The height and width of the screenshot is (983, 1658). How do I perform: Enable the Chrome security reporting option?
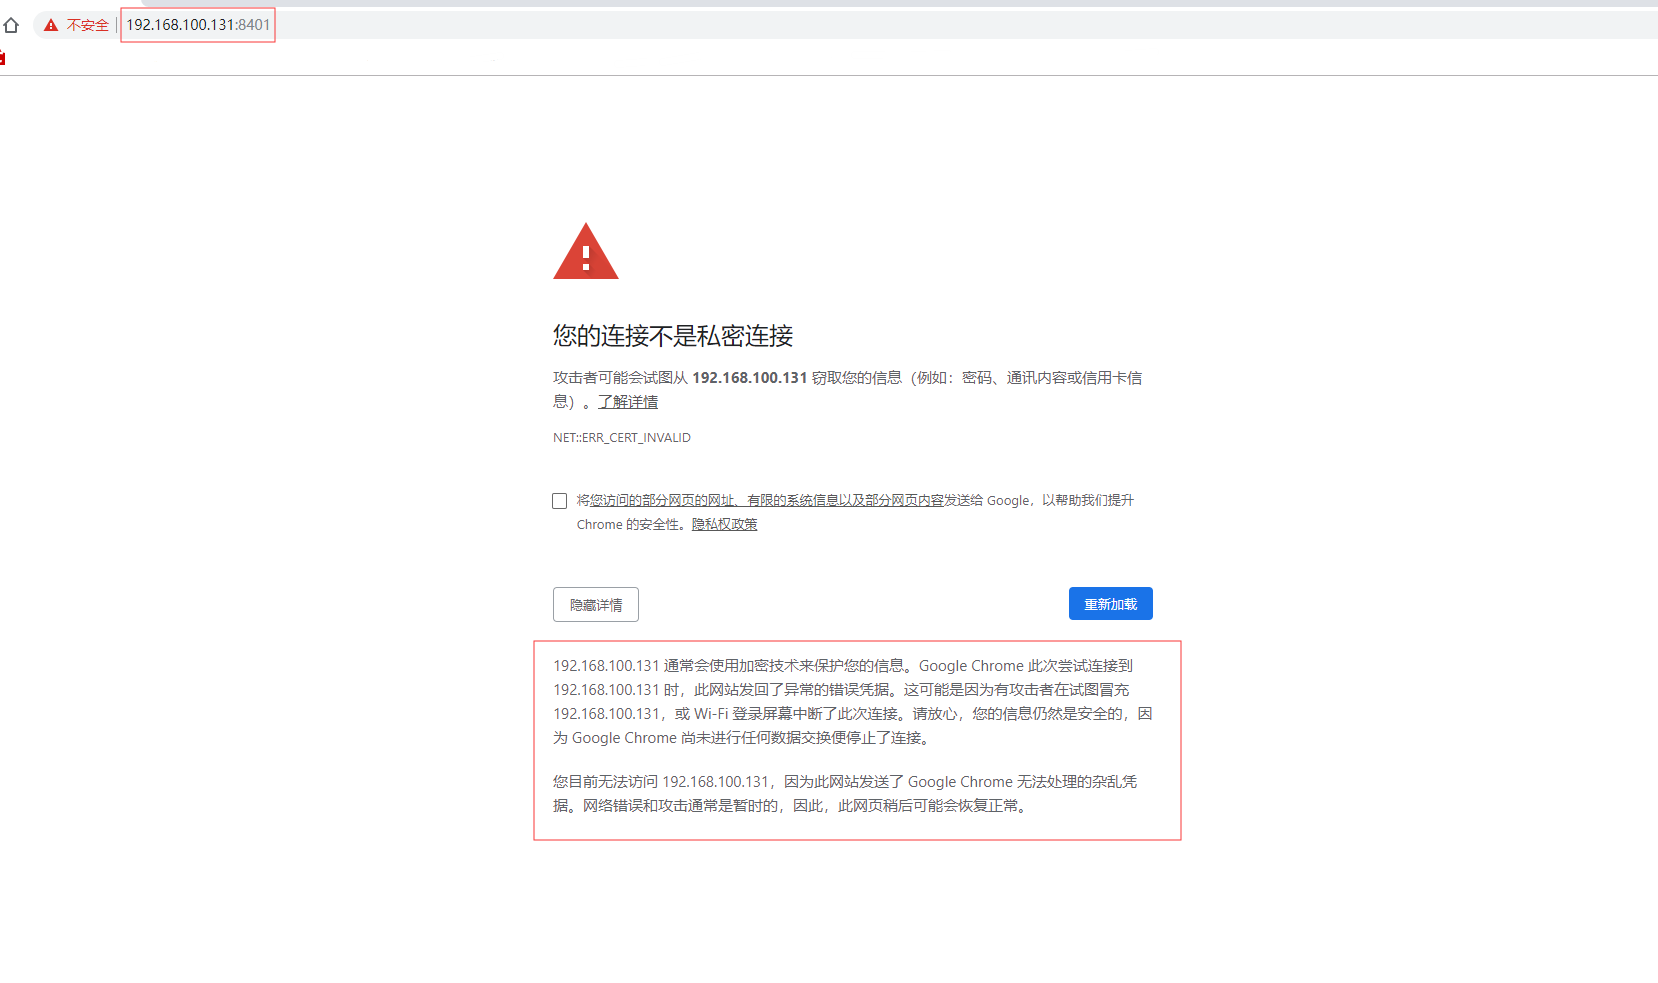[559, 500]
